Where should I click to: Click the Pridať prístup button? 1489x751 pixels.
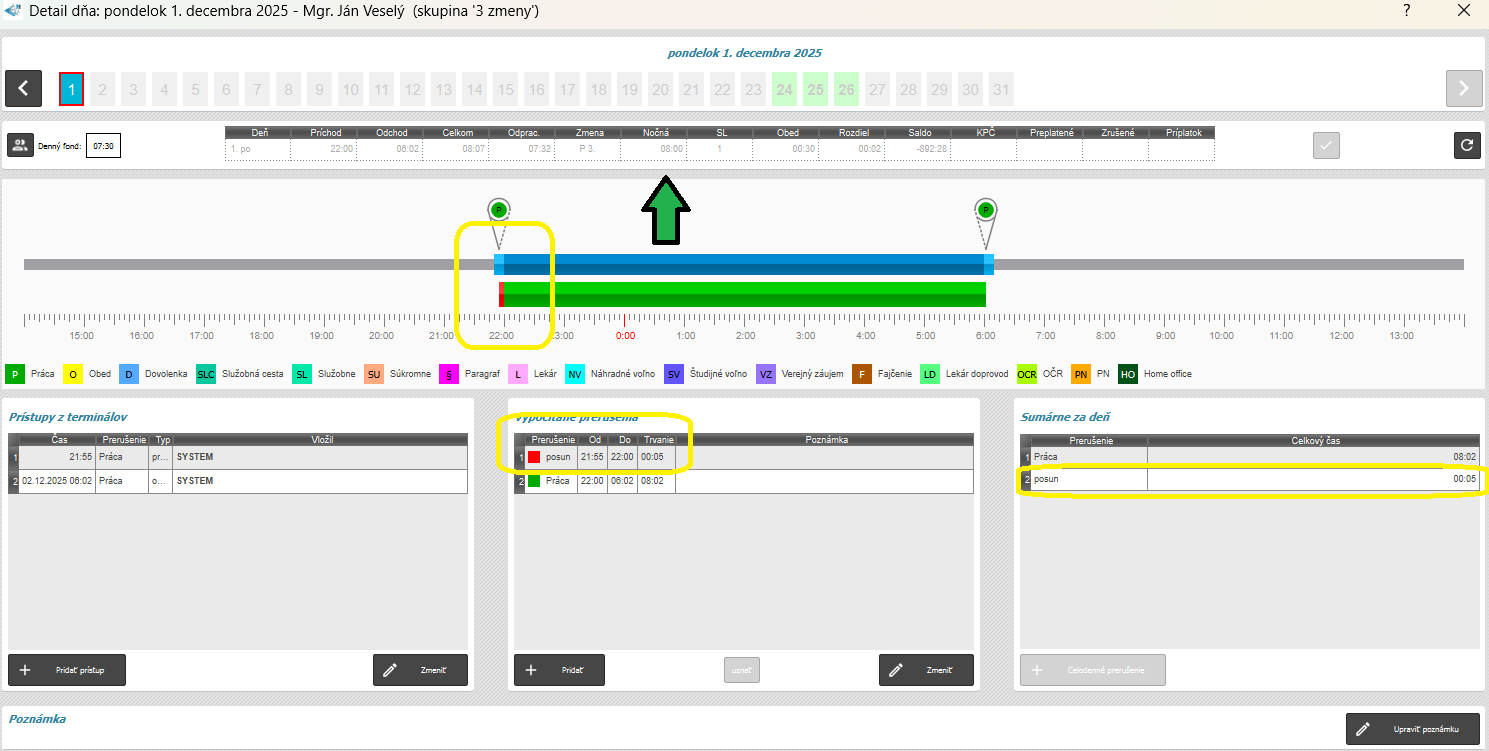pos(67,670)
